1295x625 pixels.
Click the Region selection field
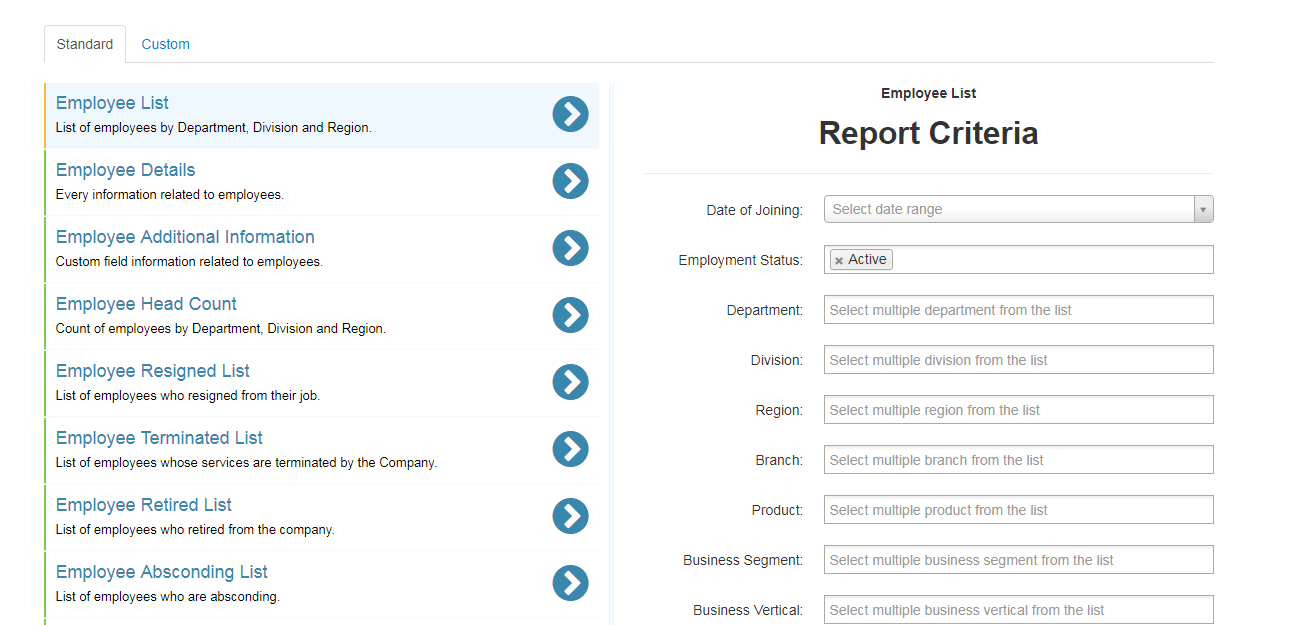[x=1018, y=410]
